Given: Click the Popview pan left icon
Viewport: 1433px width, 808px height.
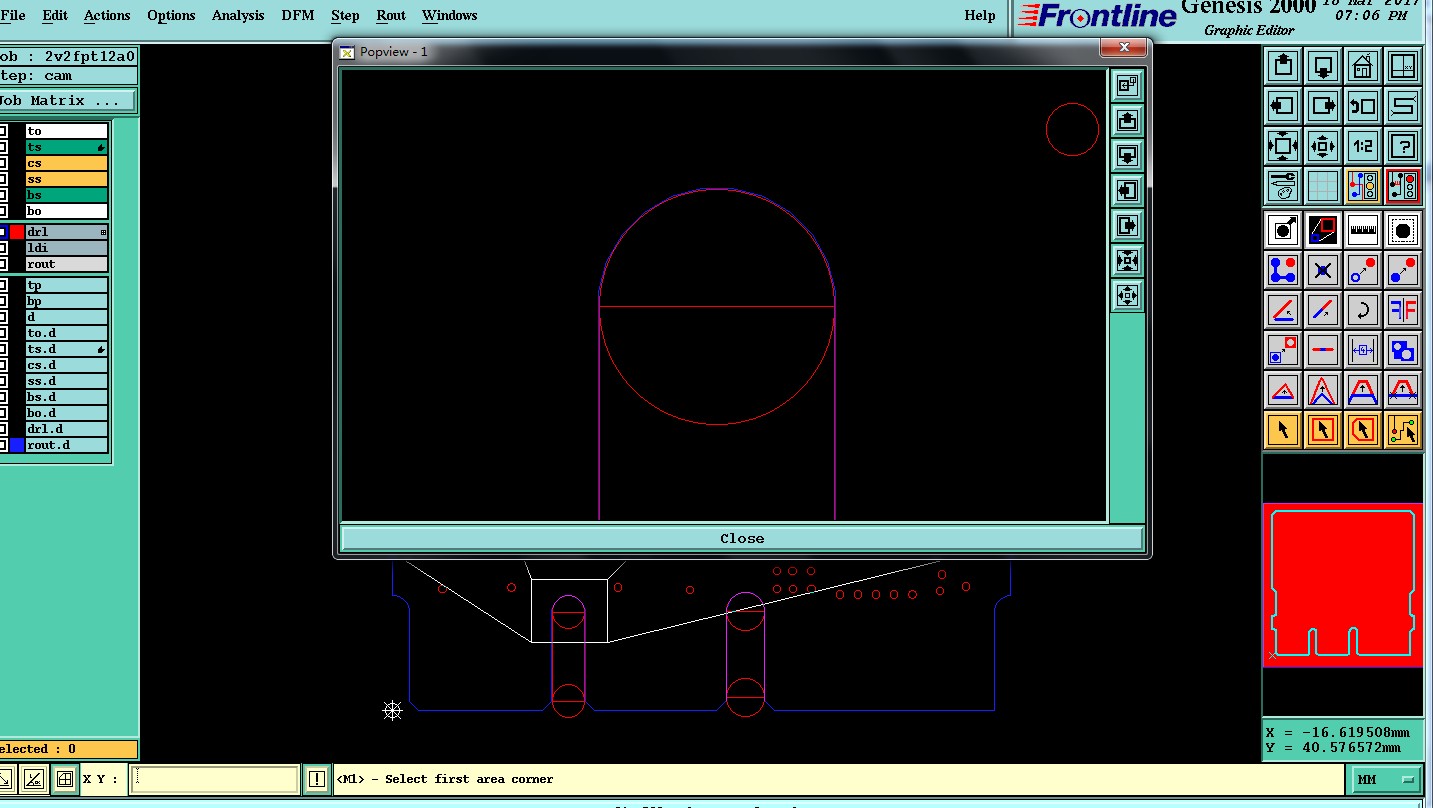Looking at the screenshot, I should pyautogui.click(x=1128, y=190).
